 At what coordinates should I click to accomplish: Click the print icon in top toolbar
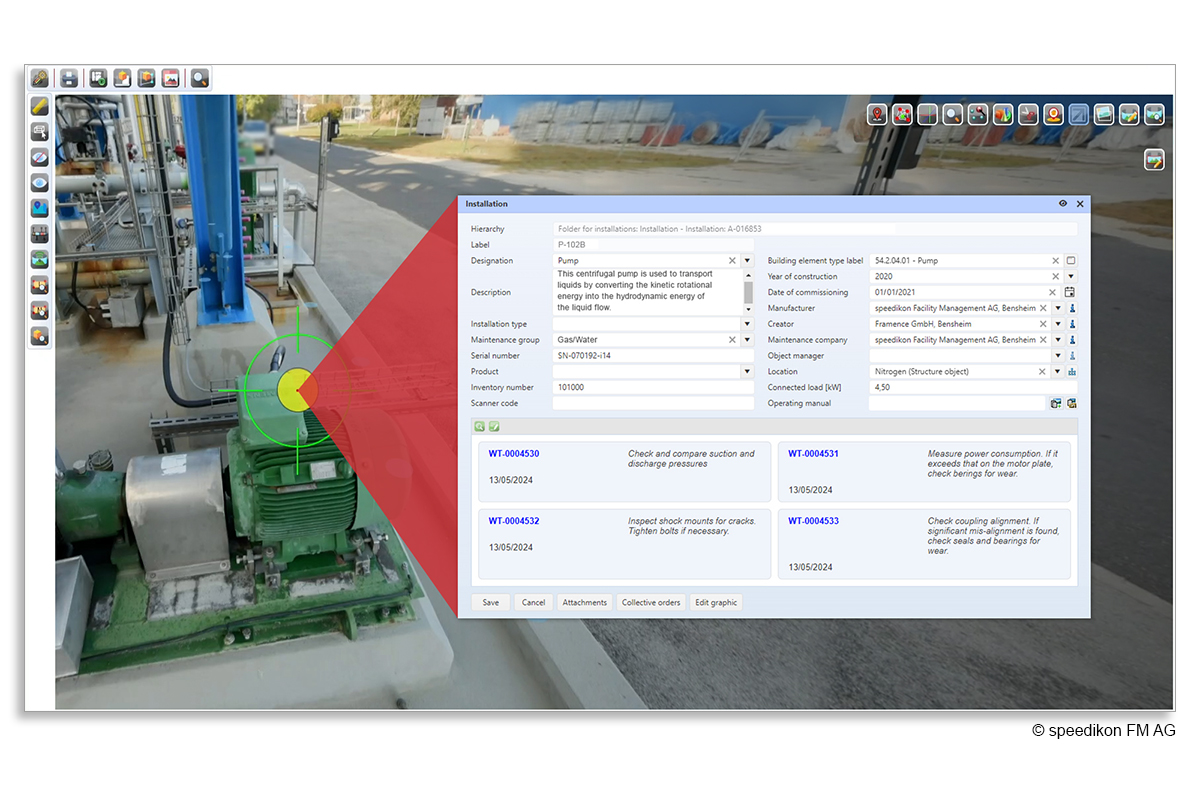click(69, 78)
